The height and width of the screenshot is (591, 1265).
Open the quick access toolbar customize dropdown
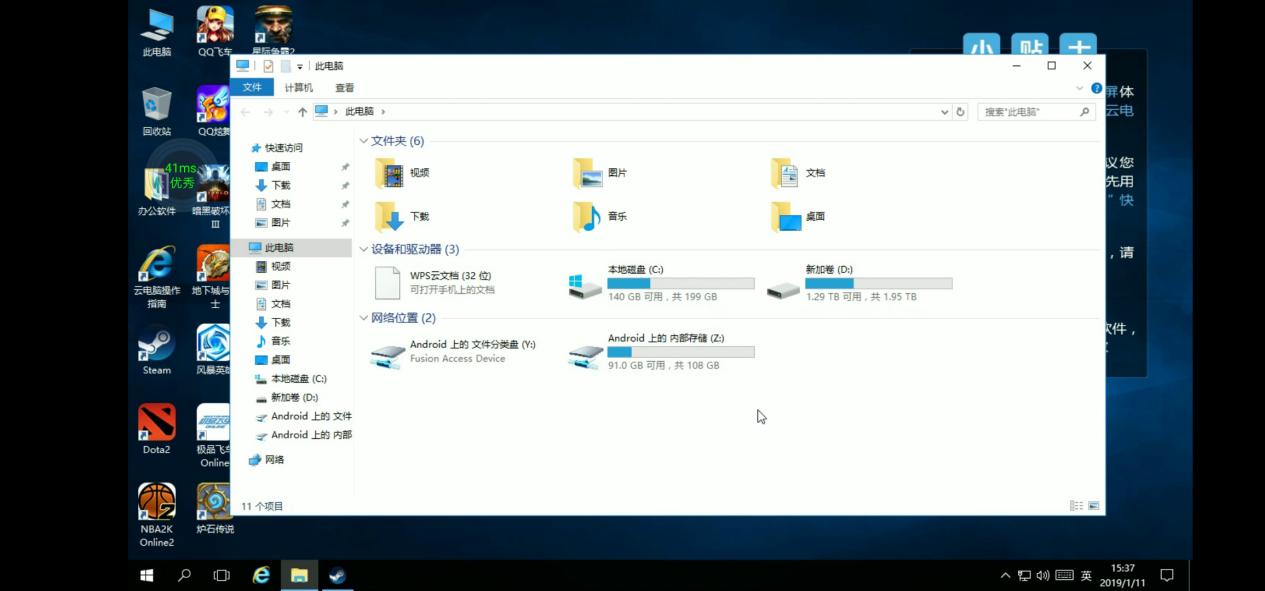coord(300,67)
